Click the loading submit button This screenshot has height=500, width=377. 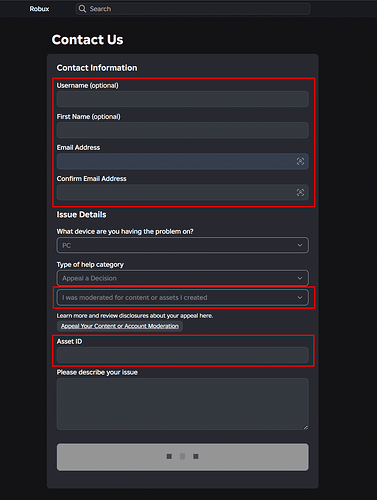click(183, 457)
